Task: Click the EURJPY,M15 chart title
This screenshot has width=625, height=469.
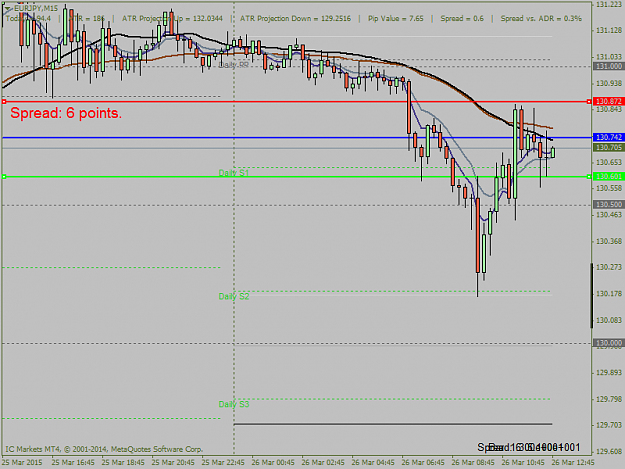Action: (35, 8)
